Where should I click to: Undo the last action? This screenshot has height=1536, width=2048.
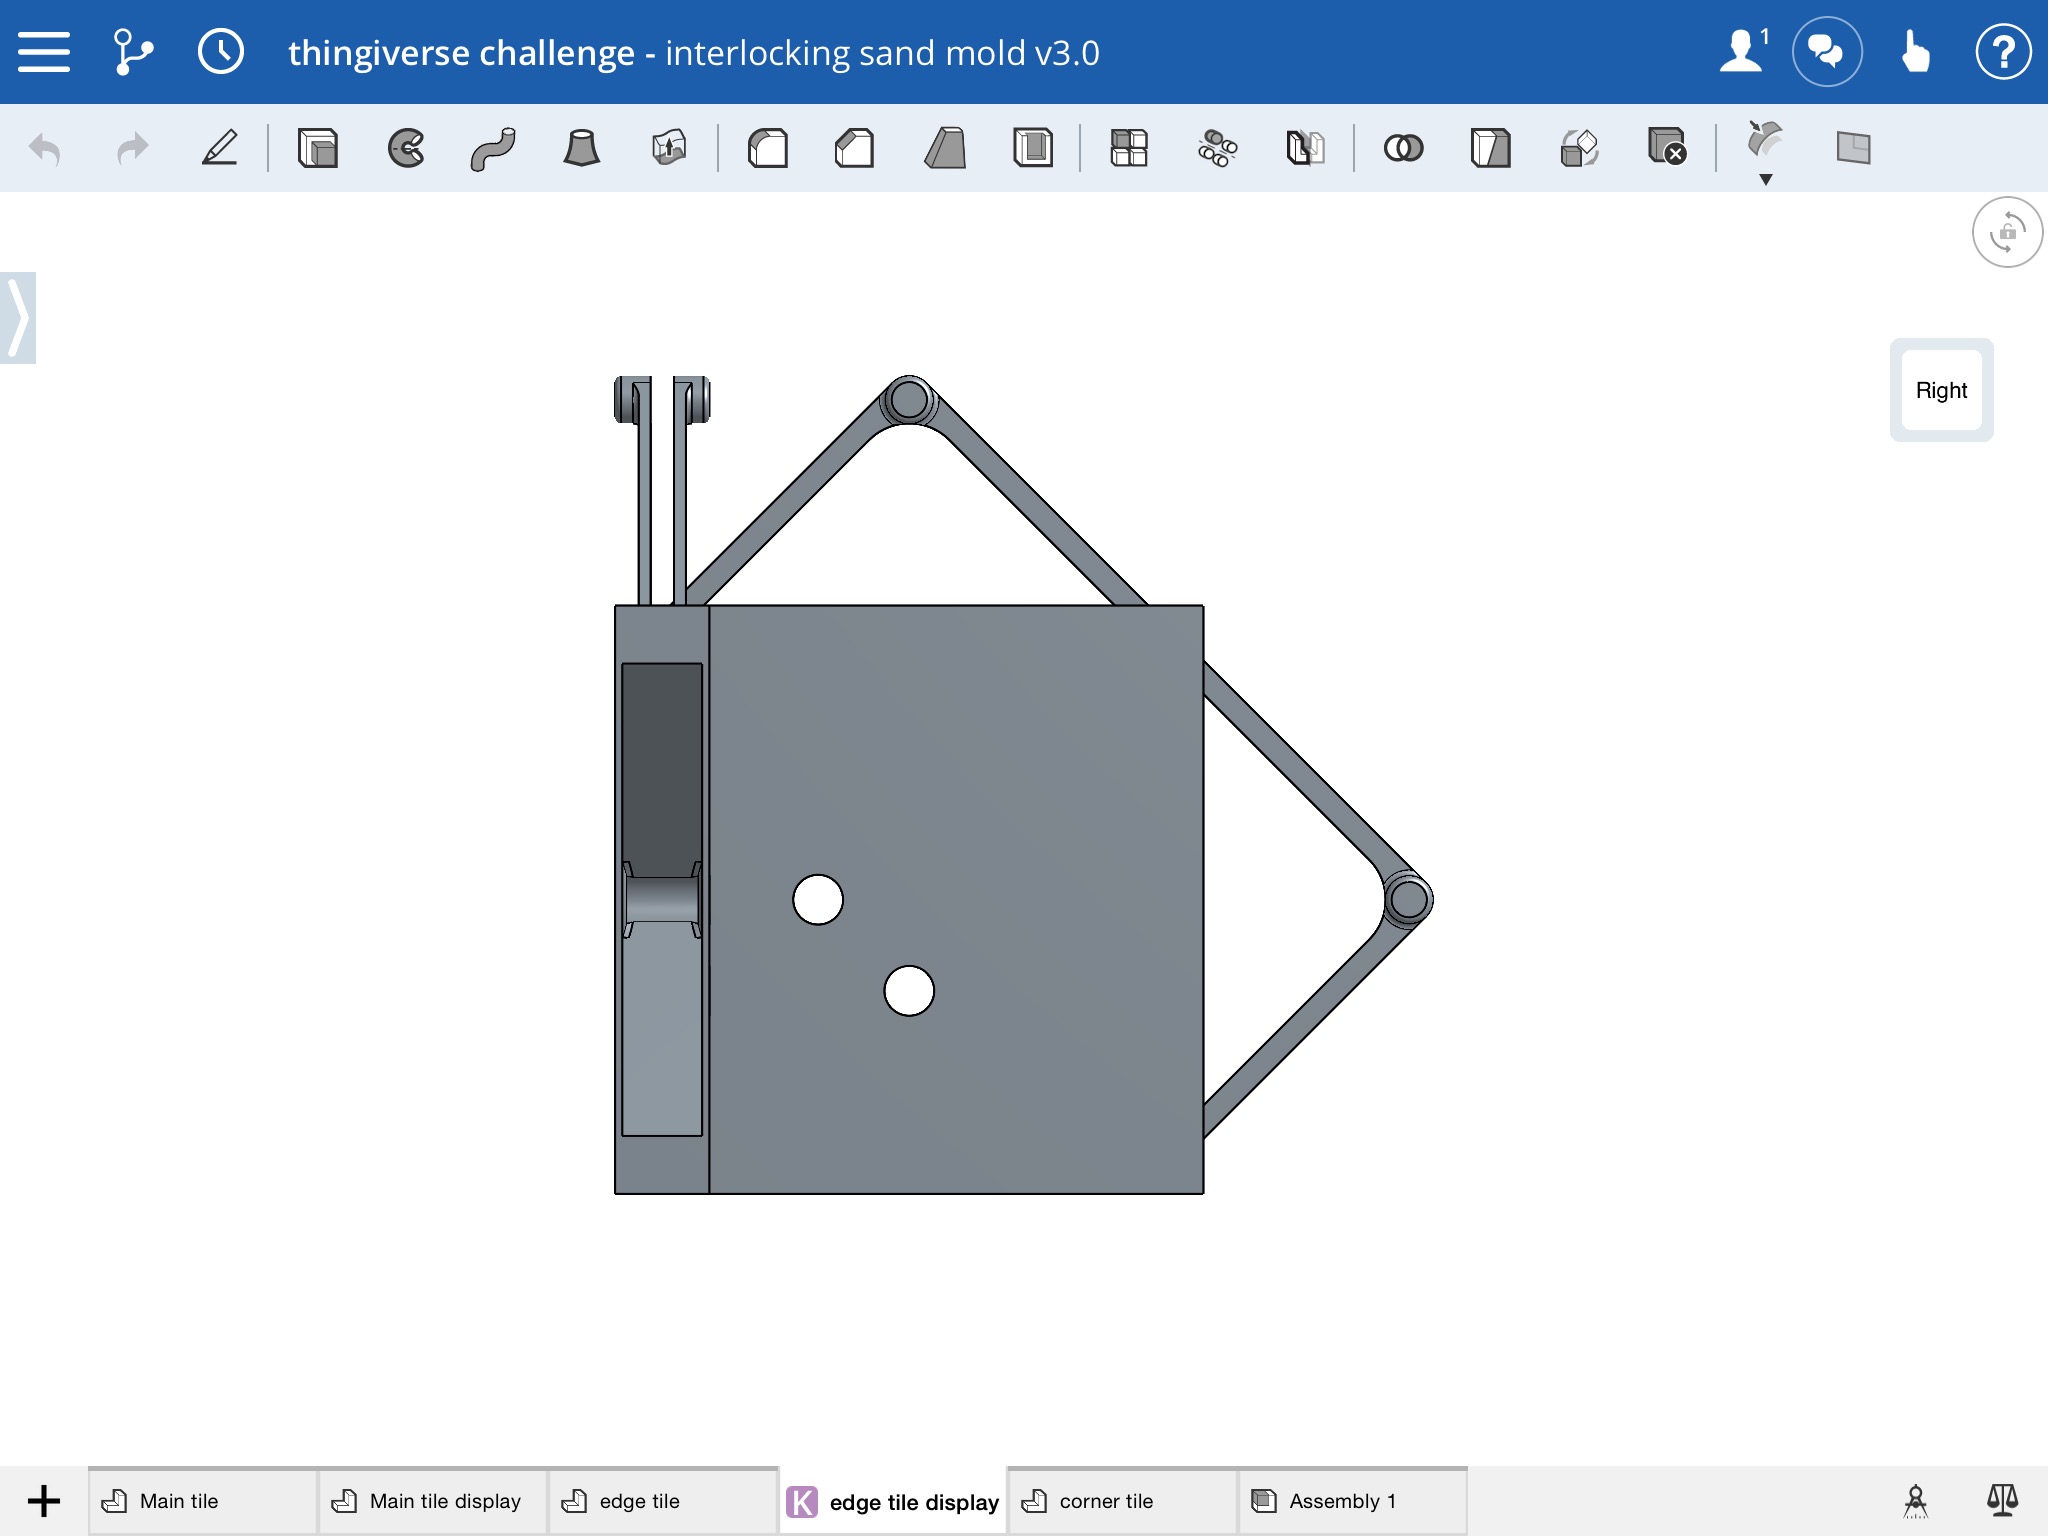coord(45,149)
